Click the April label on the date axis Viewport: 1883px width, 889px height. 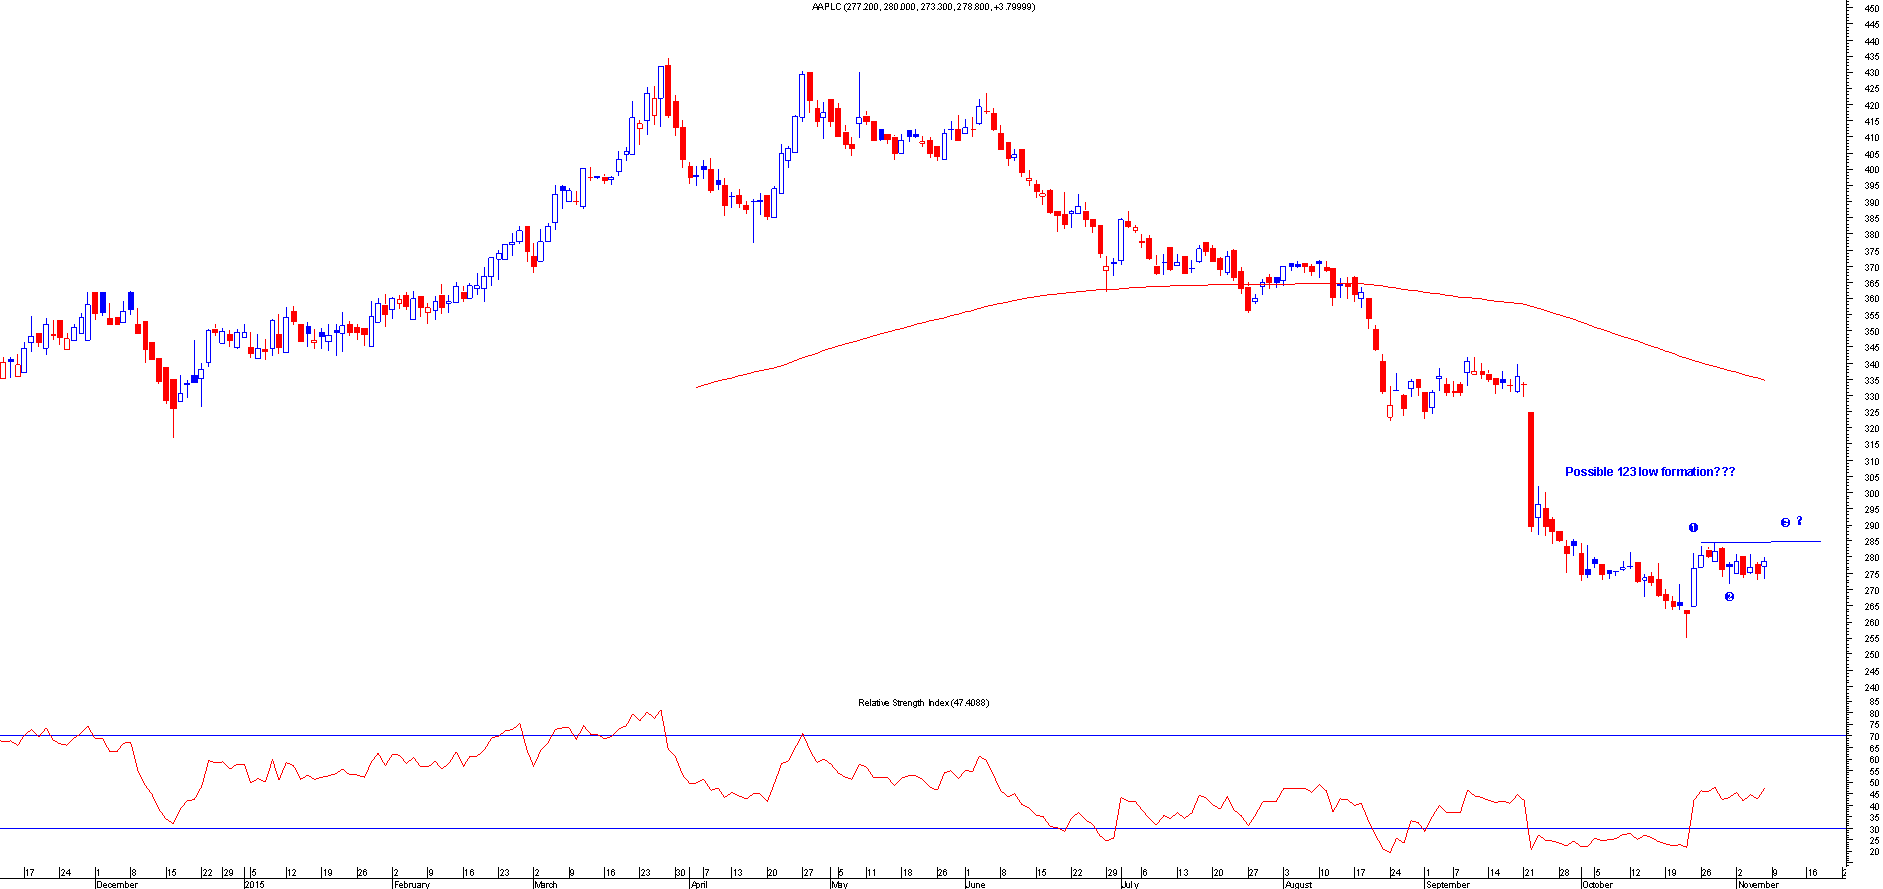pyautogui.click(x=699, y=884)
